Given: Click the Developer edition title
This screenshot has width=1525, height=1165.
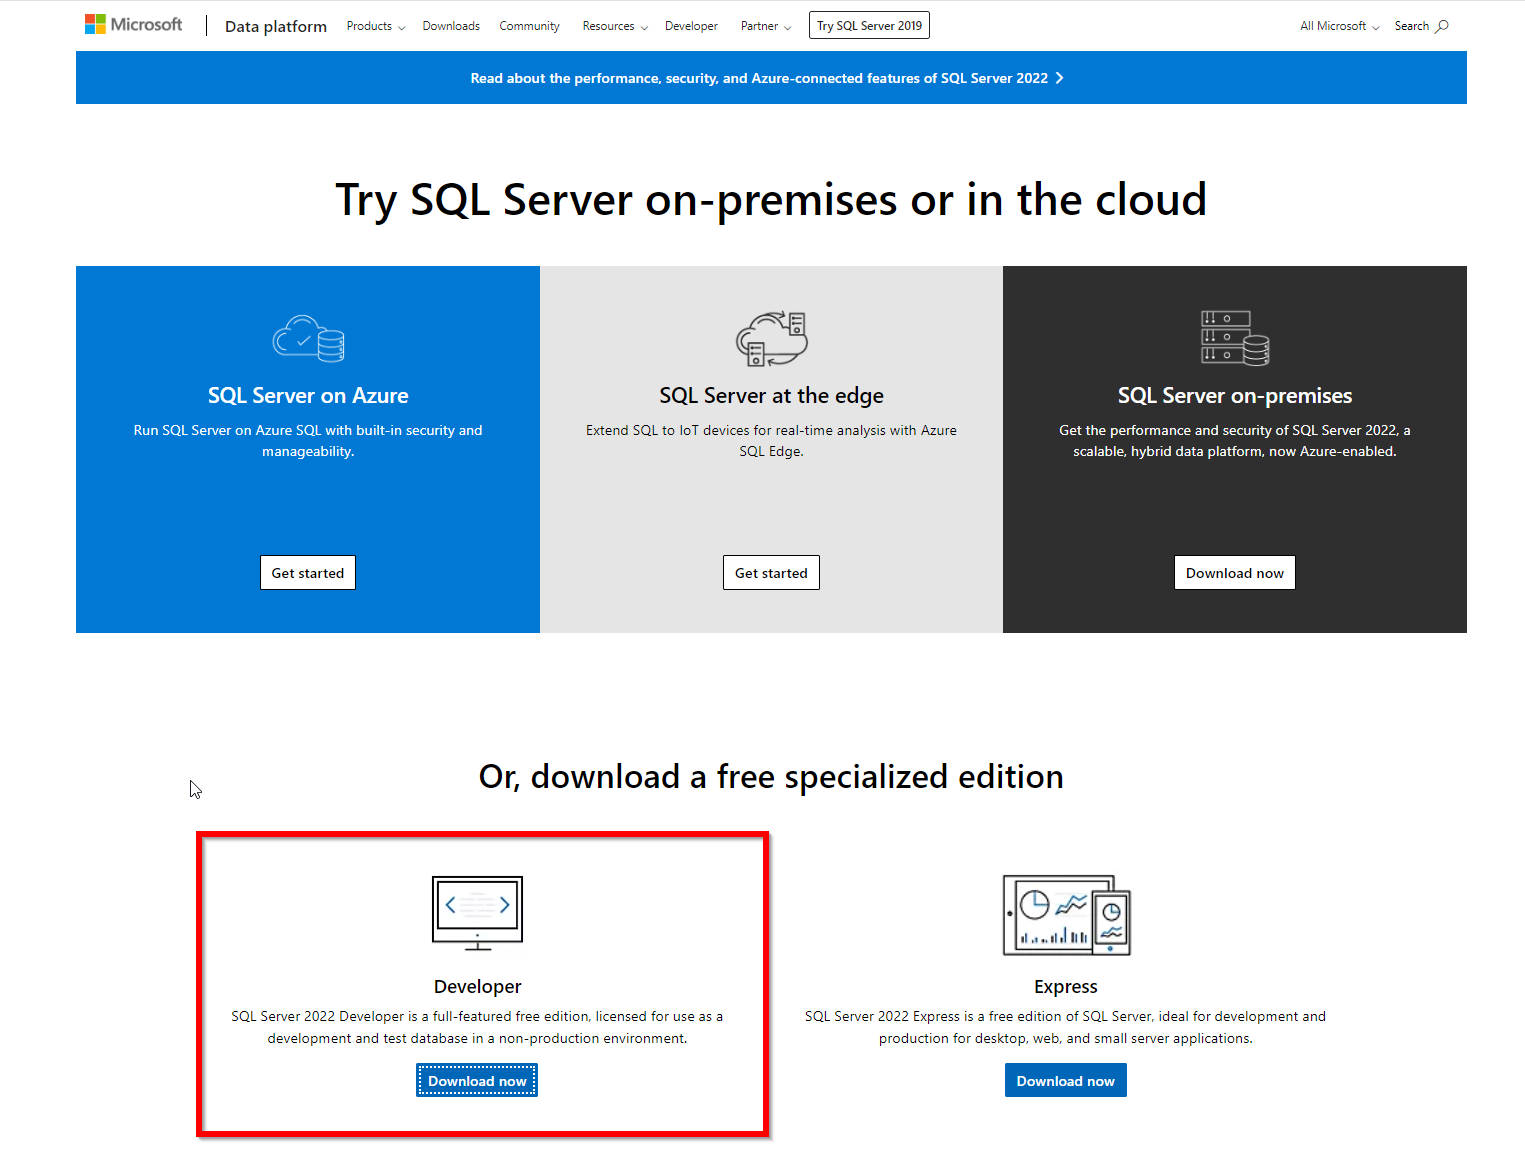Looking at the screenshot, I should coord(478,987).
